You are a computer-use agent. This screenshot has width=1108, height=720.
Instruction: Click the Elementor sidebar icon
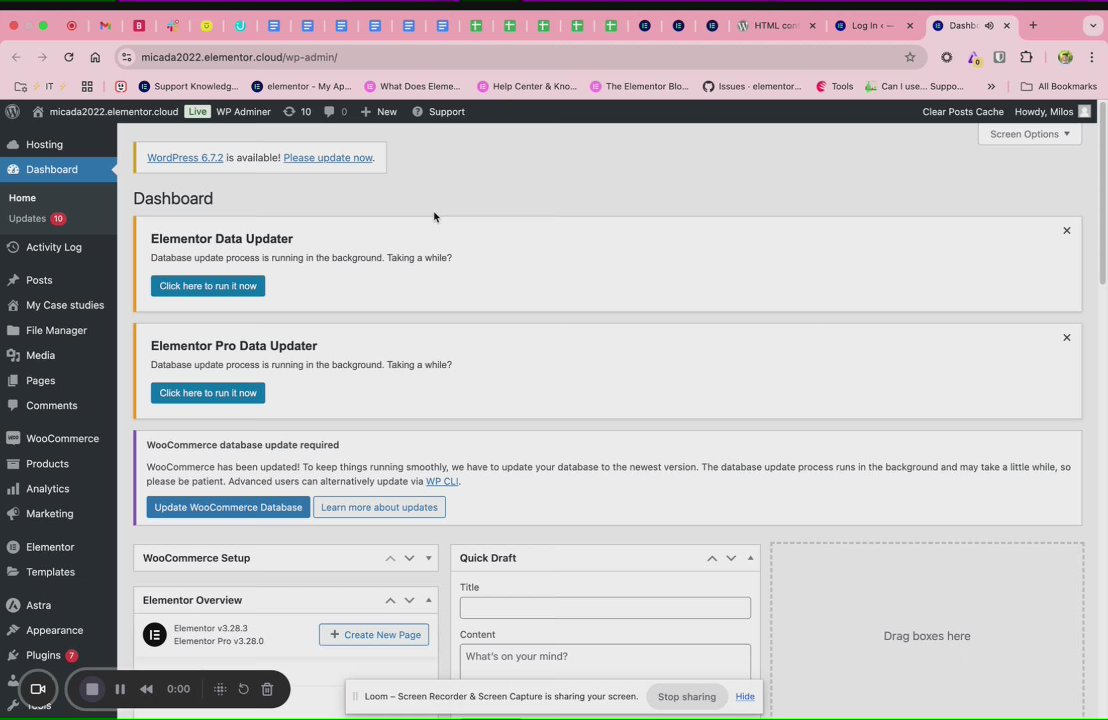[13, 547]
